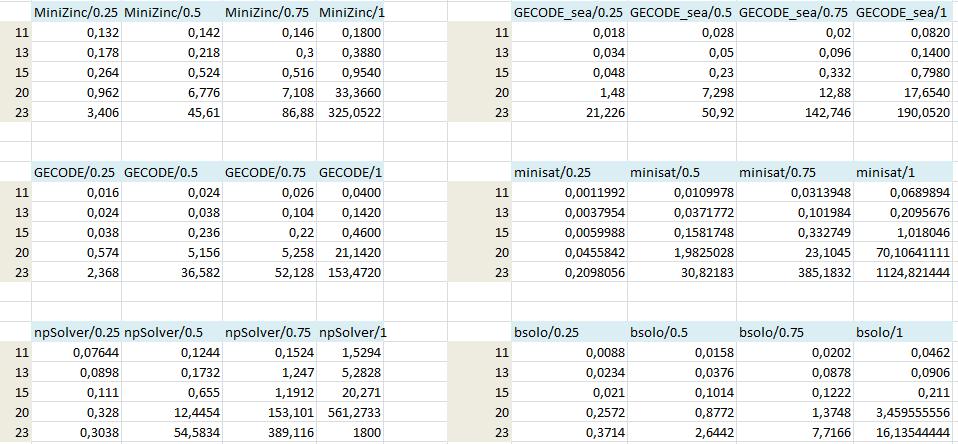The height and width of the screenshot is (444, 958).
Task: Select the npSolver/0.5 header cell
Action: coord(172,333)
